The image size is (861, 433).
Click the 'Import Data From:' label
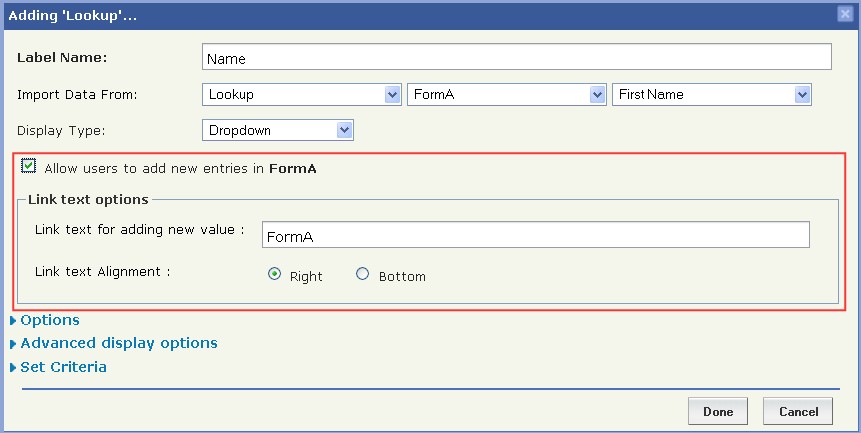point(77,94)
